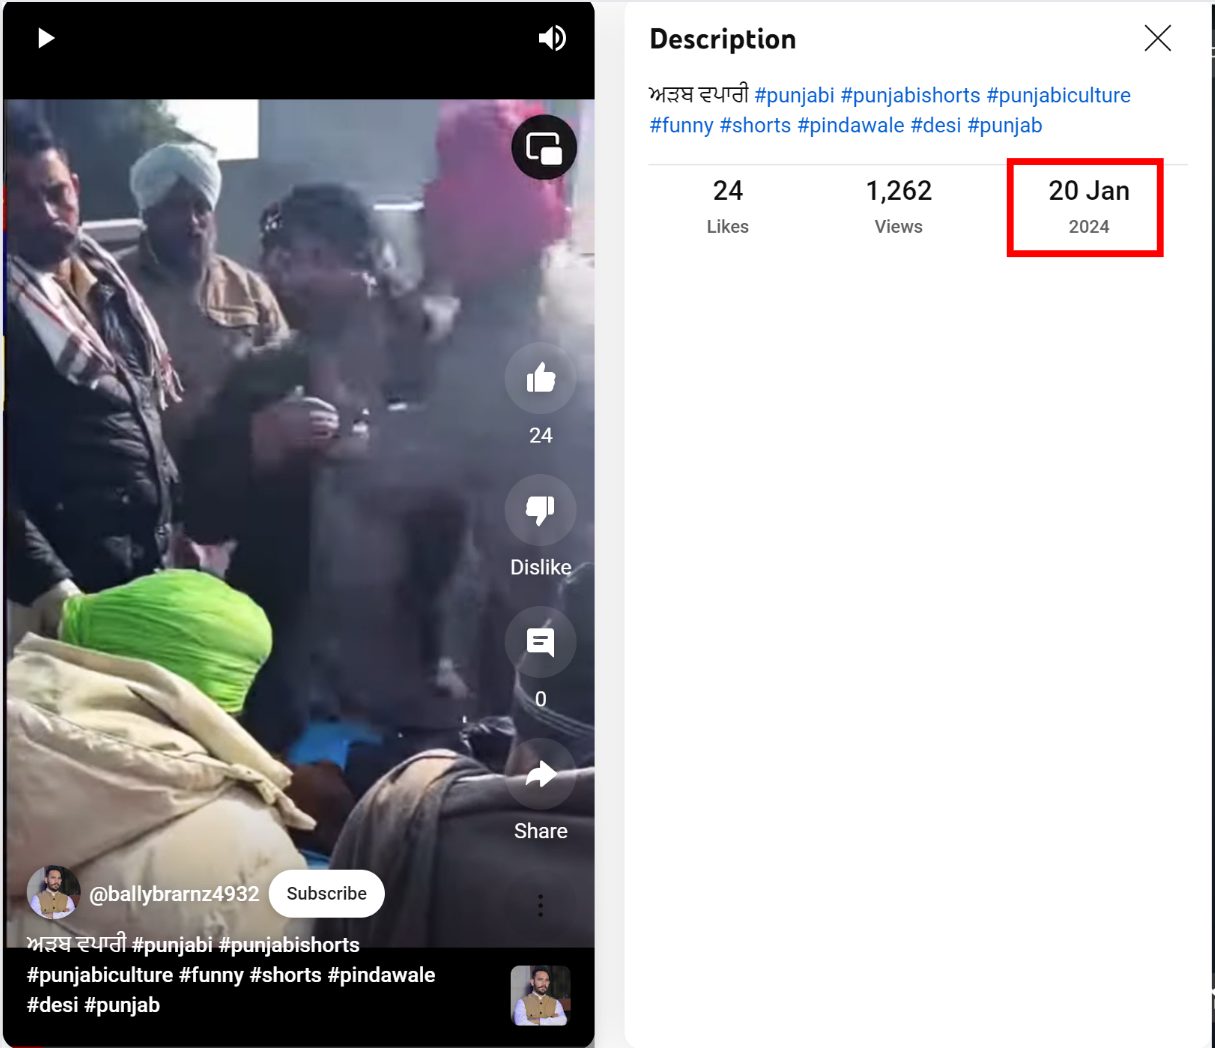Open miniplayer overlay icon on video
Viewport: 1215px width, 1048px height.
544,148
